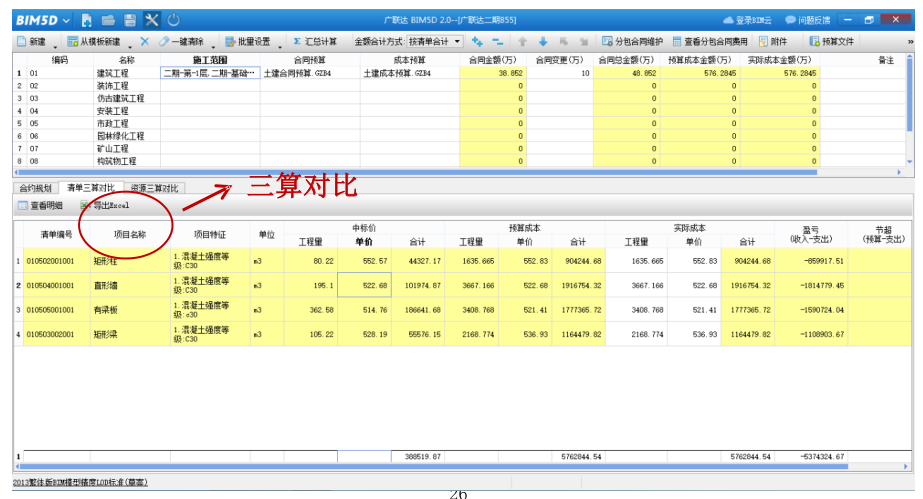Click the add row plus icon

477,41
